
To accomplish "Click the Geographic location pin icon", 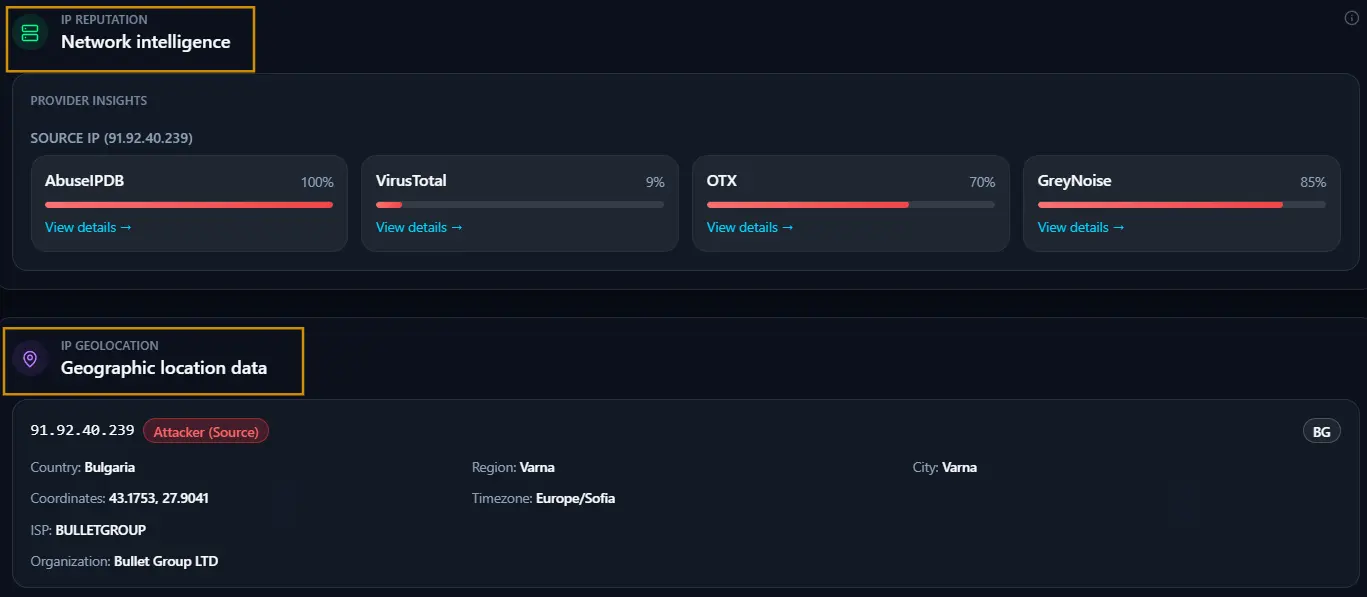I will click(x=30, y=359).
